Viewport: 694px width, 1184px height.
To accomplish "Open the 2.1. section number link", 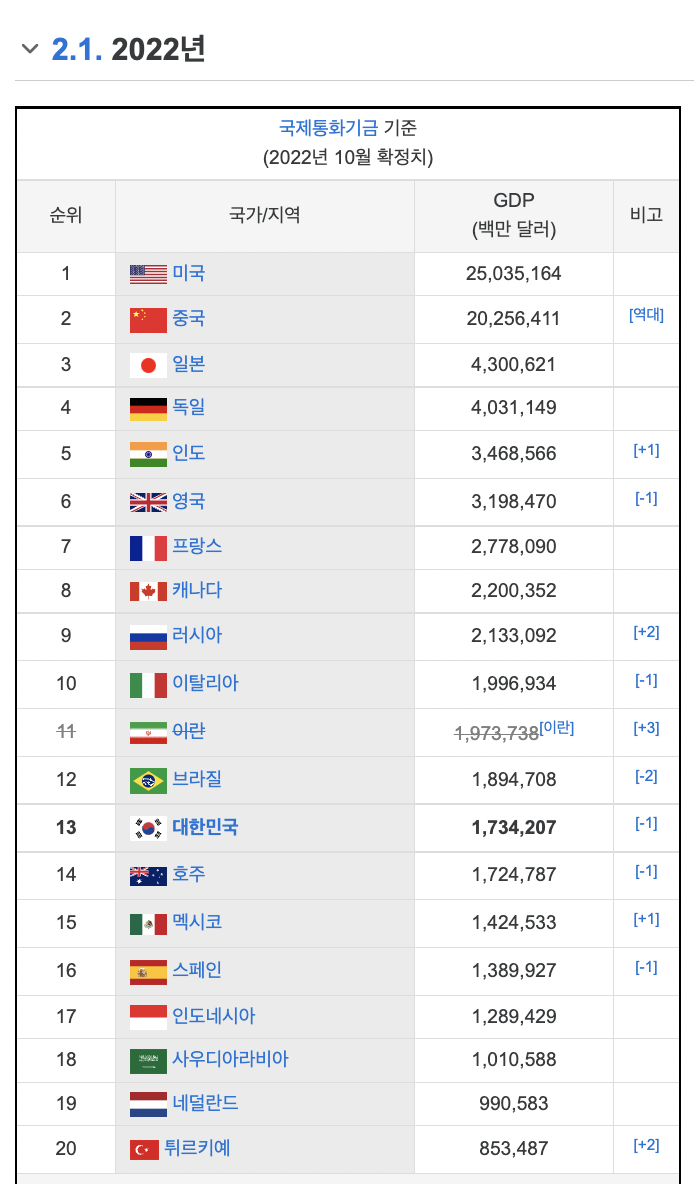I will tap(77, 49).
